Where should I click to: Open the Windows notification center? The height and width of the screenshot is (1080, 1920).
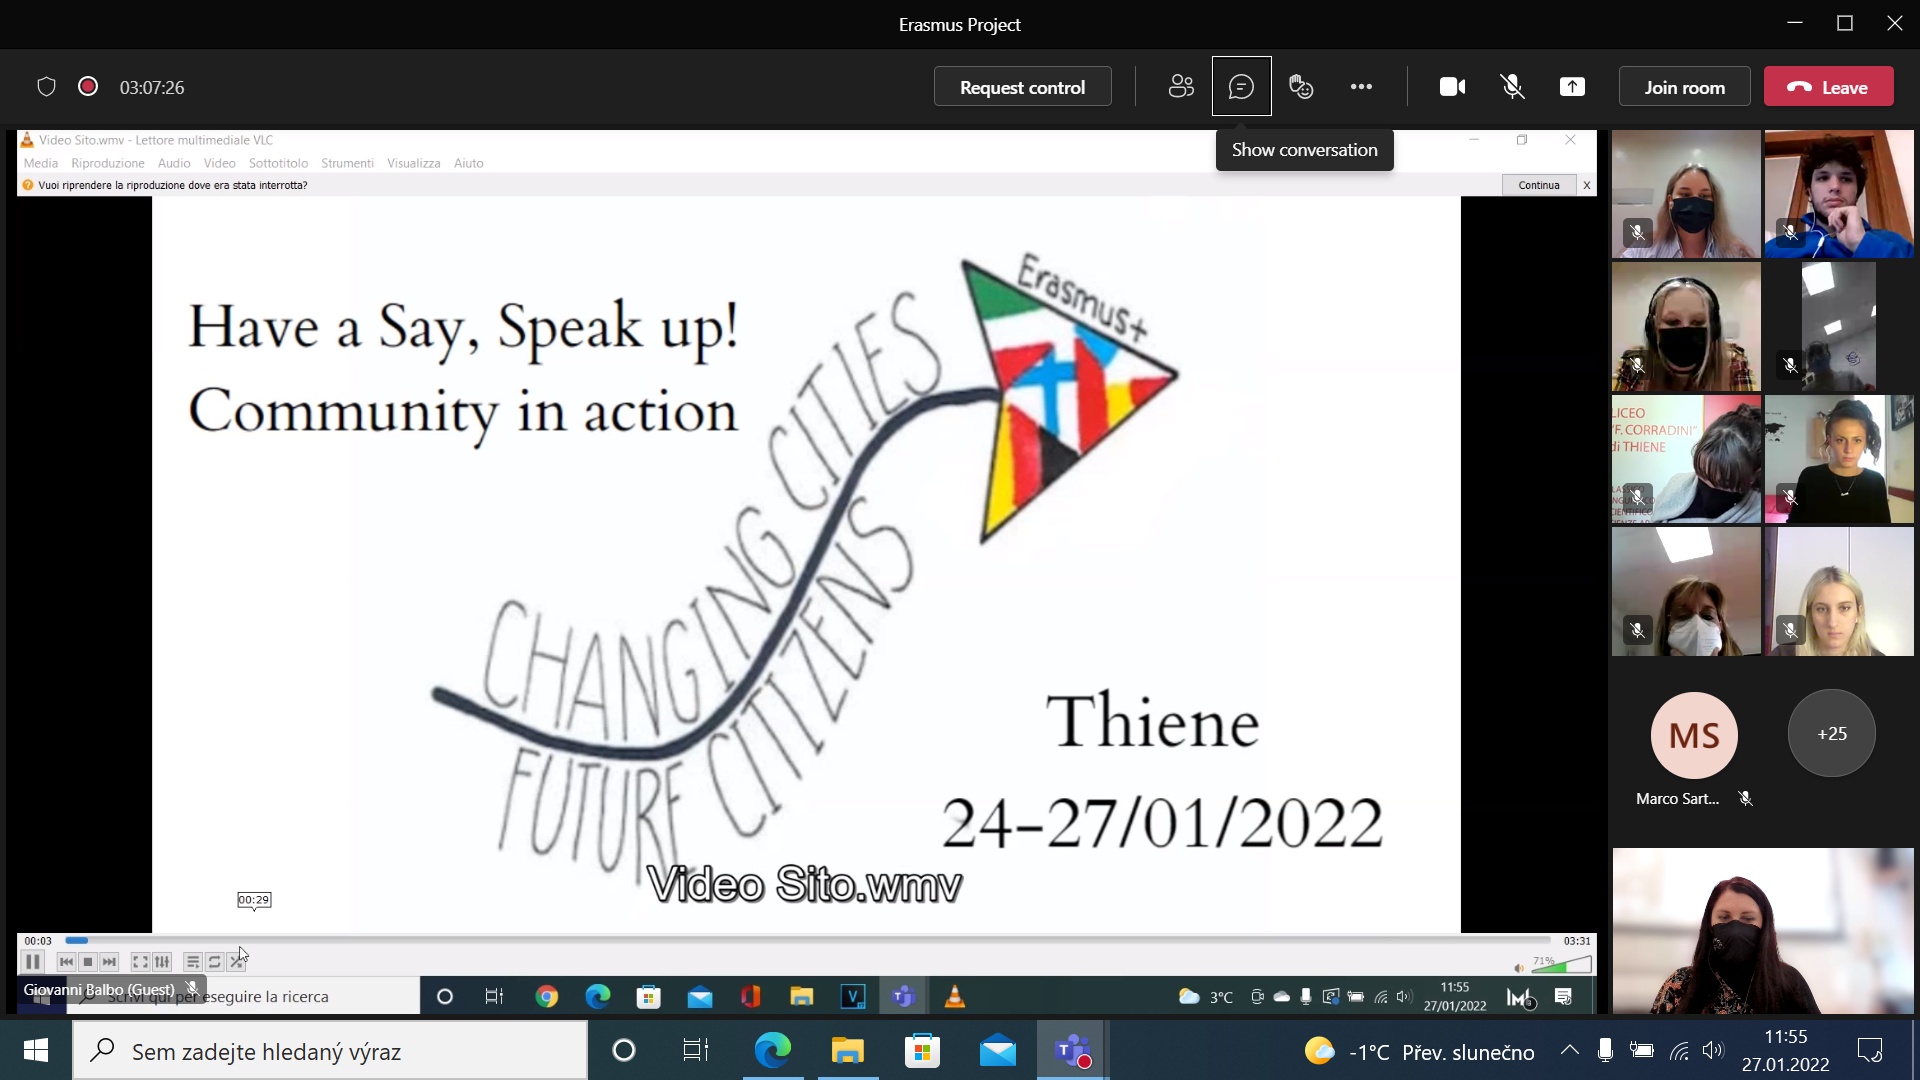pyautogui.click(x=1869, y=1051)
